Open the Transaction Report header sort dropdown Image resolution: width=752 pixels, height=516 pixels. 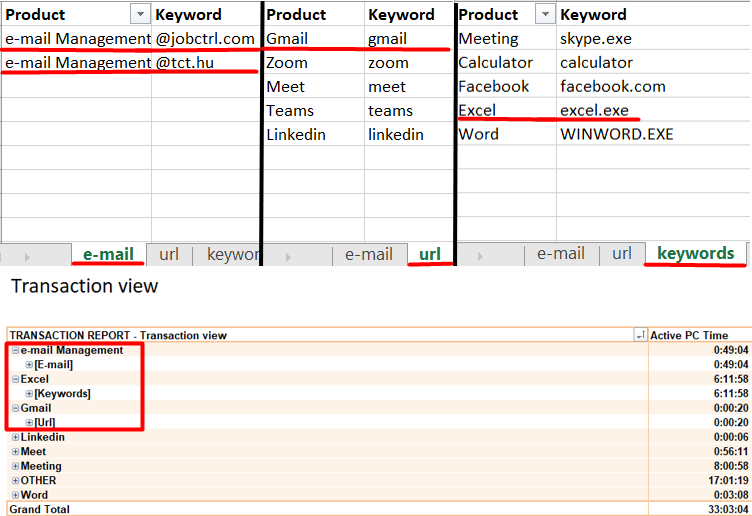tap(640, 335)
